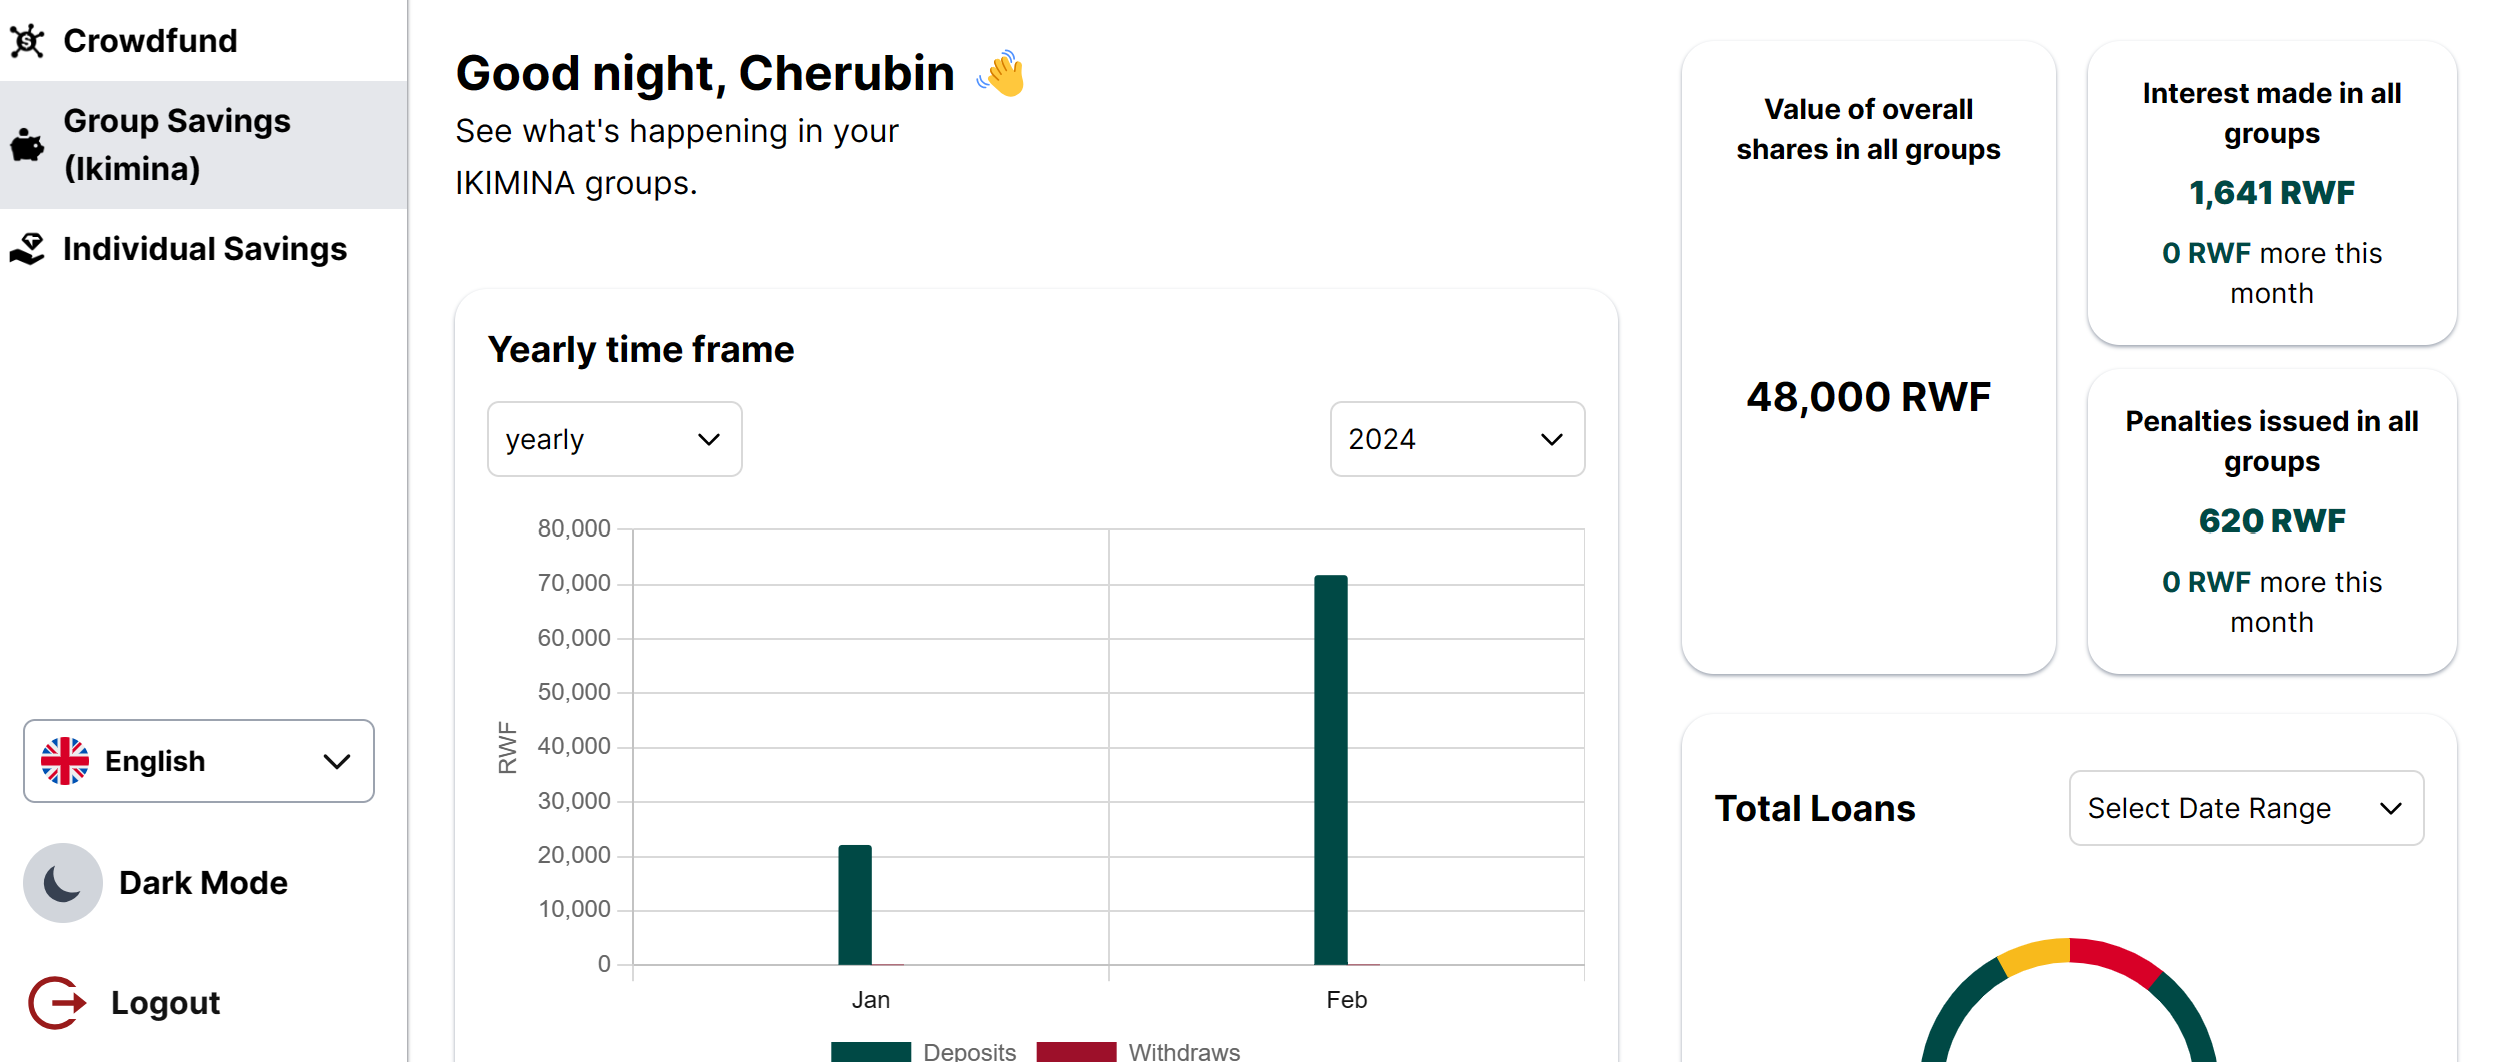The width and height of the screenshot is (2502, 1062).
Task: Switch to Individual Savings section
Action: point(205,249)
